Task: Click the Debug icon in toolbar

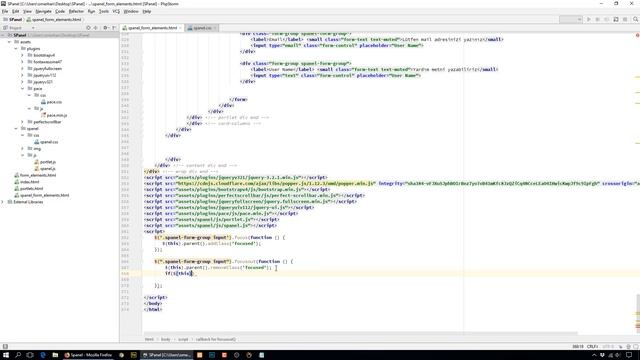Action: pyautogui.click(x=598, y=19)
